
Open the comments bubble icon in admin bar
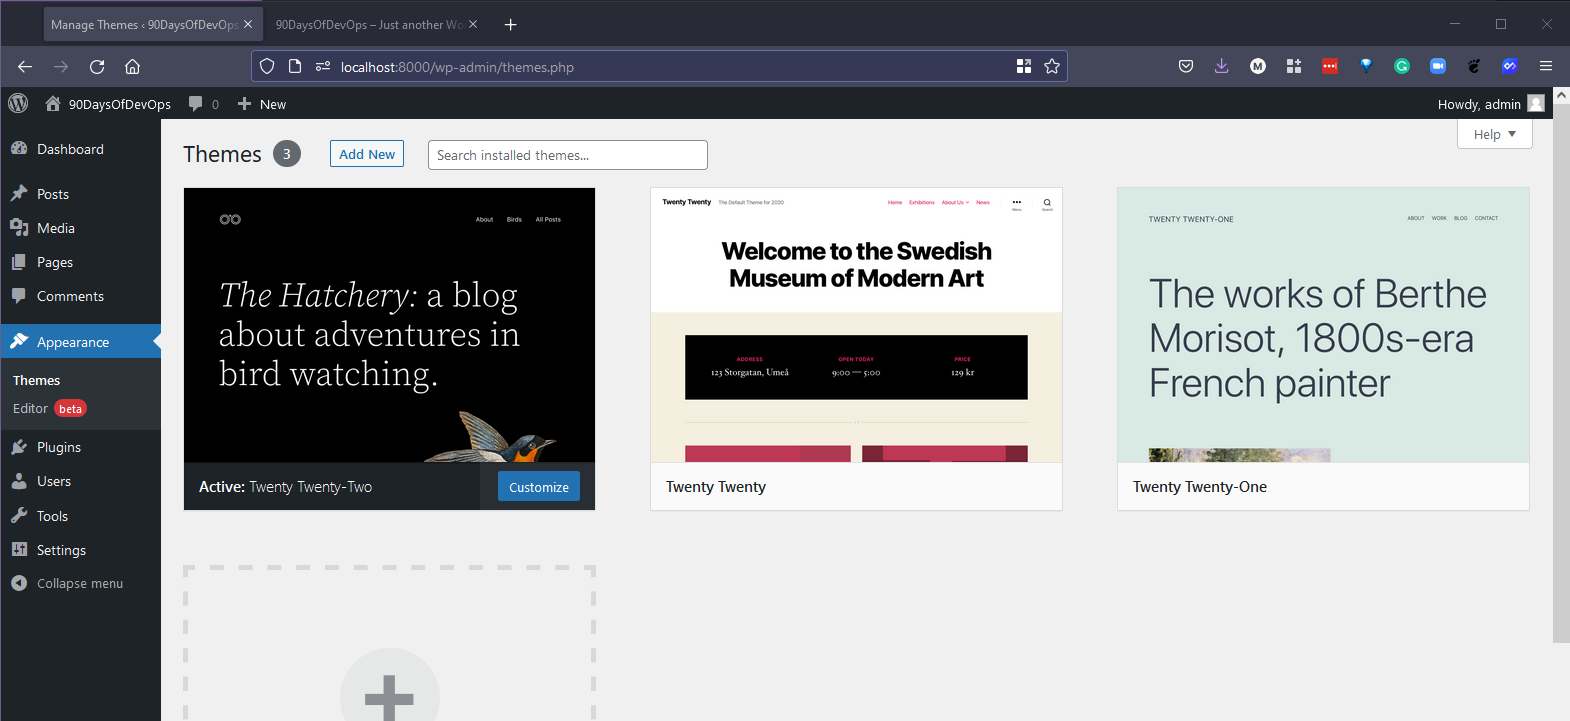[196, 104]
